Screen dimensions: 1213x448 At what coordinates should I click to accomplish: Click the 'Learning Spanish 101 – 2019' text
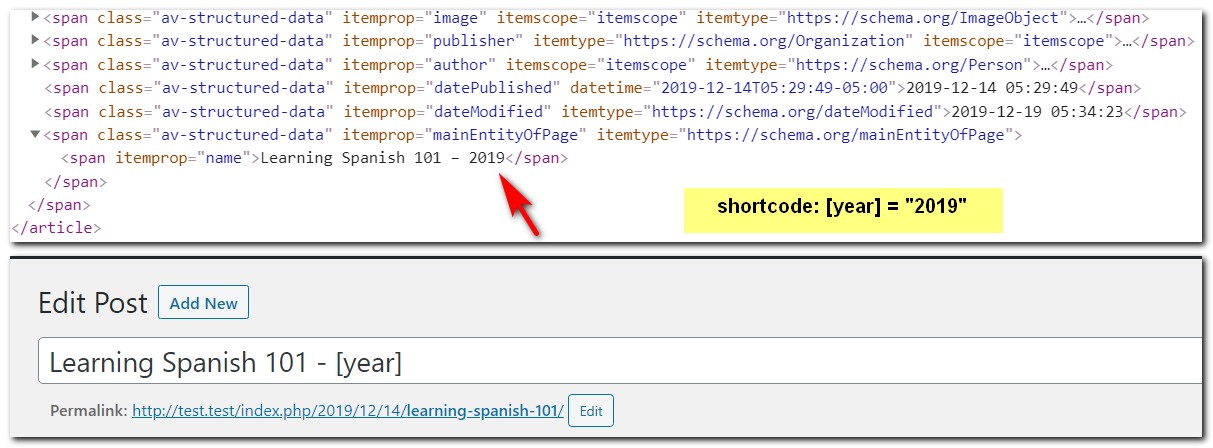(382, 158)
